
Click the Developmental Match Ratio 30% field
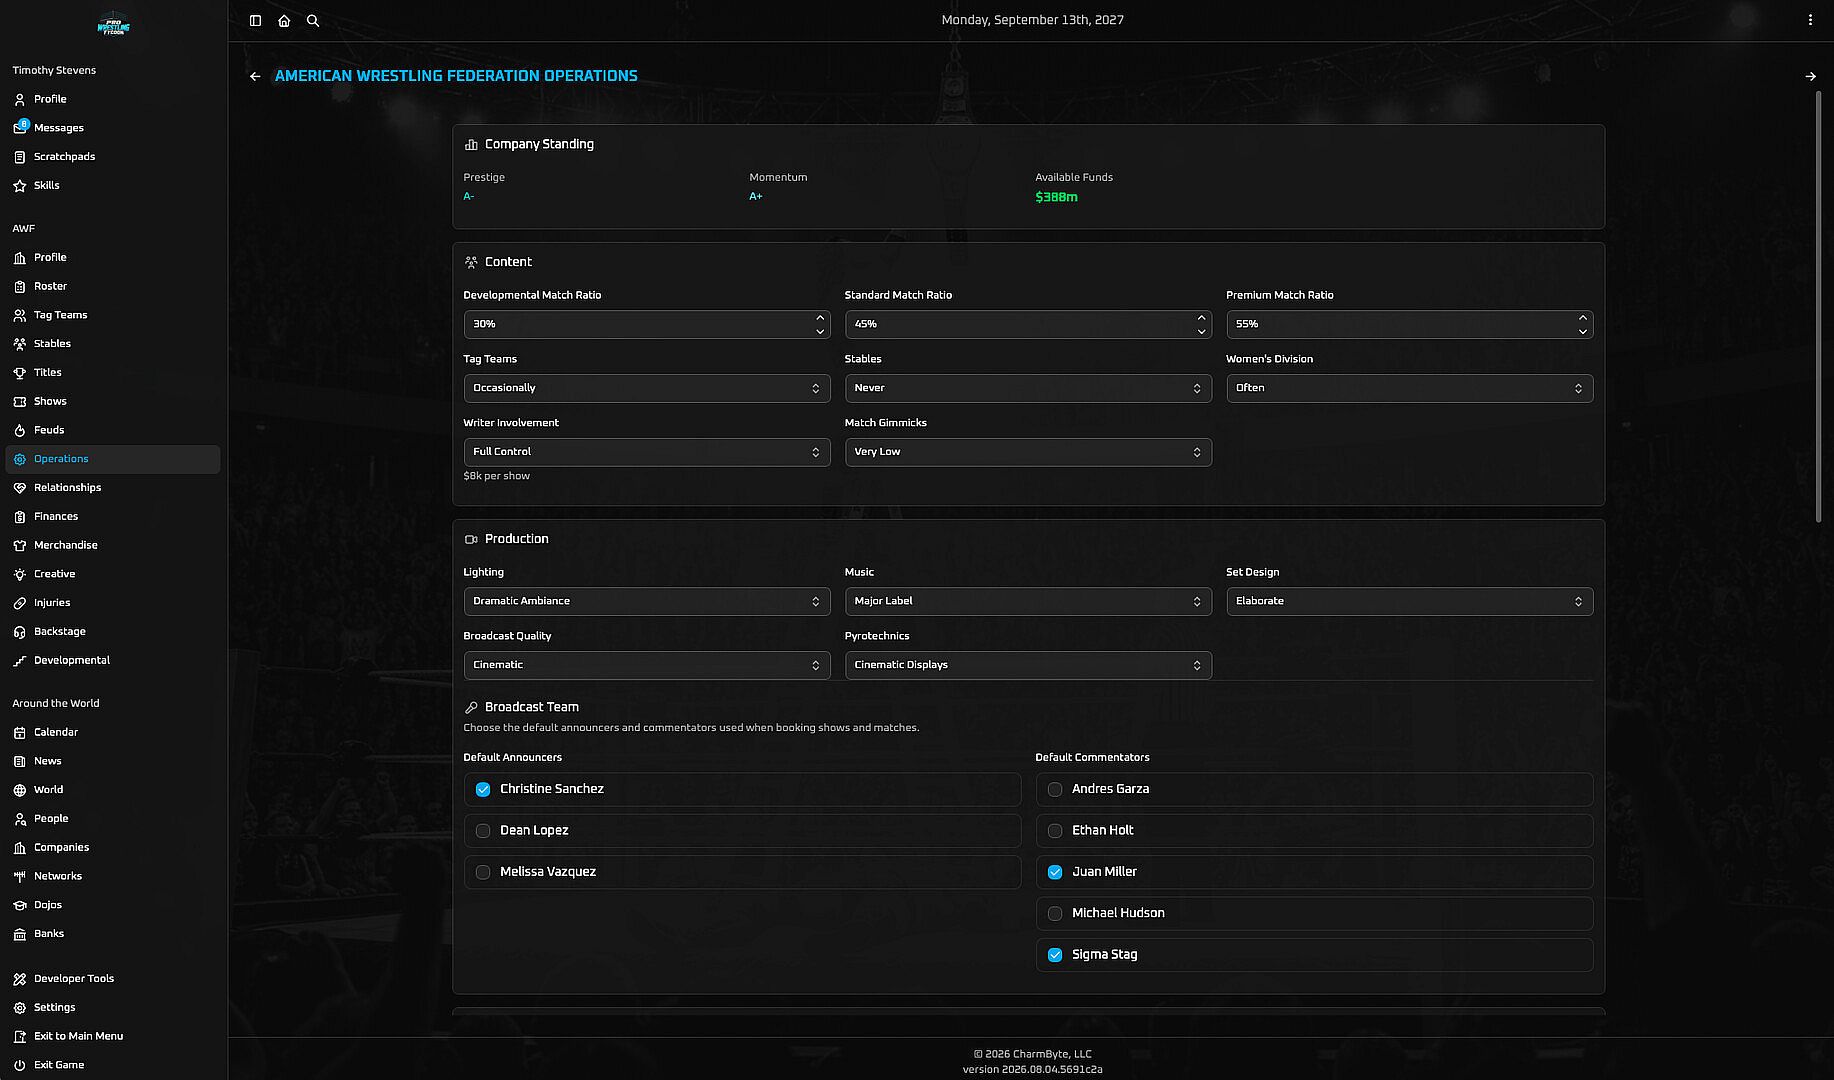[x=646, y=324]
